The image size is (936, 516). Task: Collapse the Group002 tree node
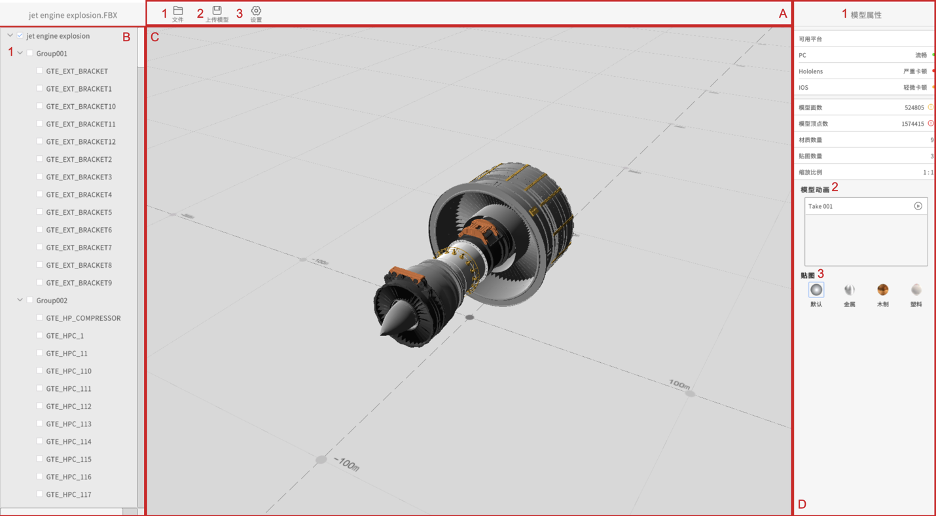[x=20, y=300]
